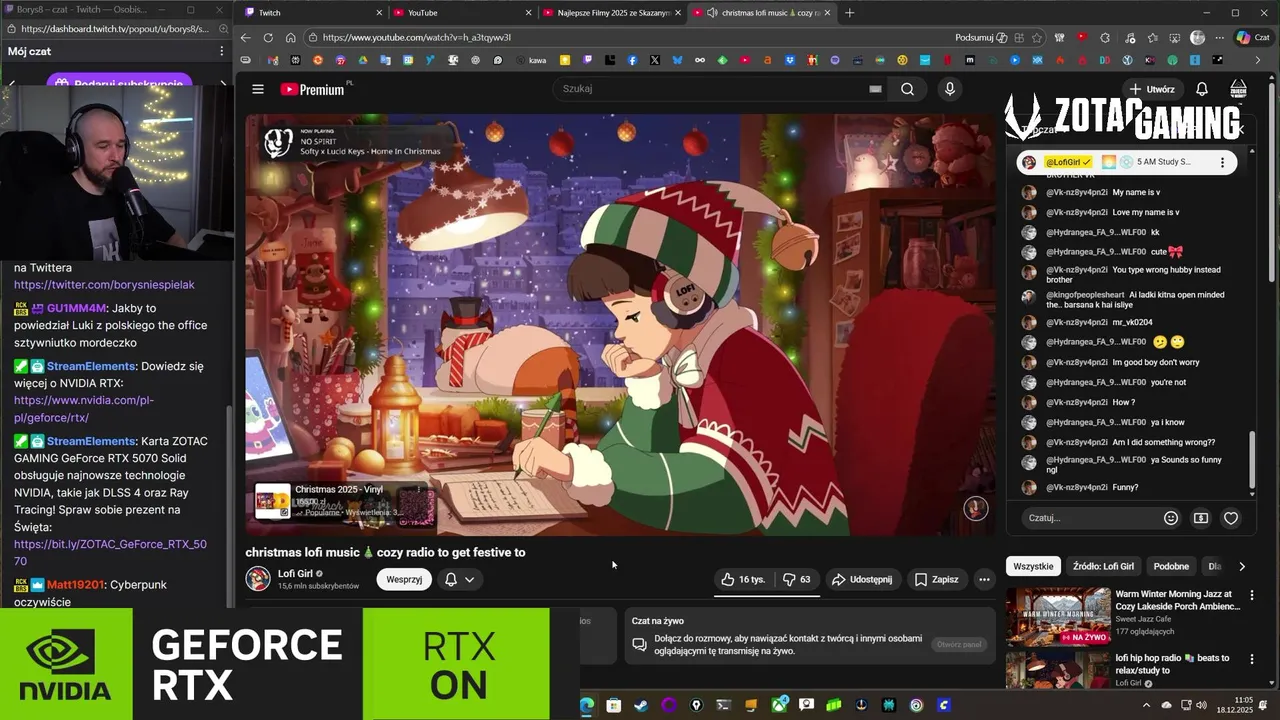1280x720 pixels.
Task: Select the Wszystkie filter chip
Action: [x=1033, y=566]
